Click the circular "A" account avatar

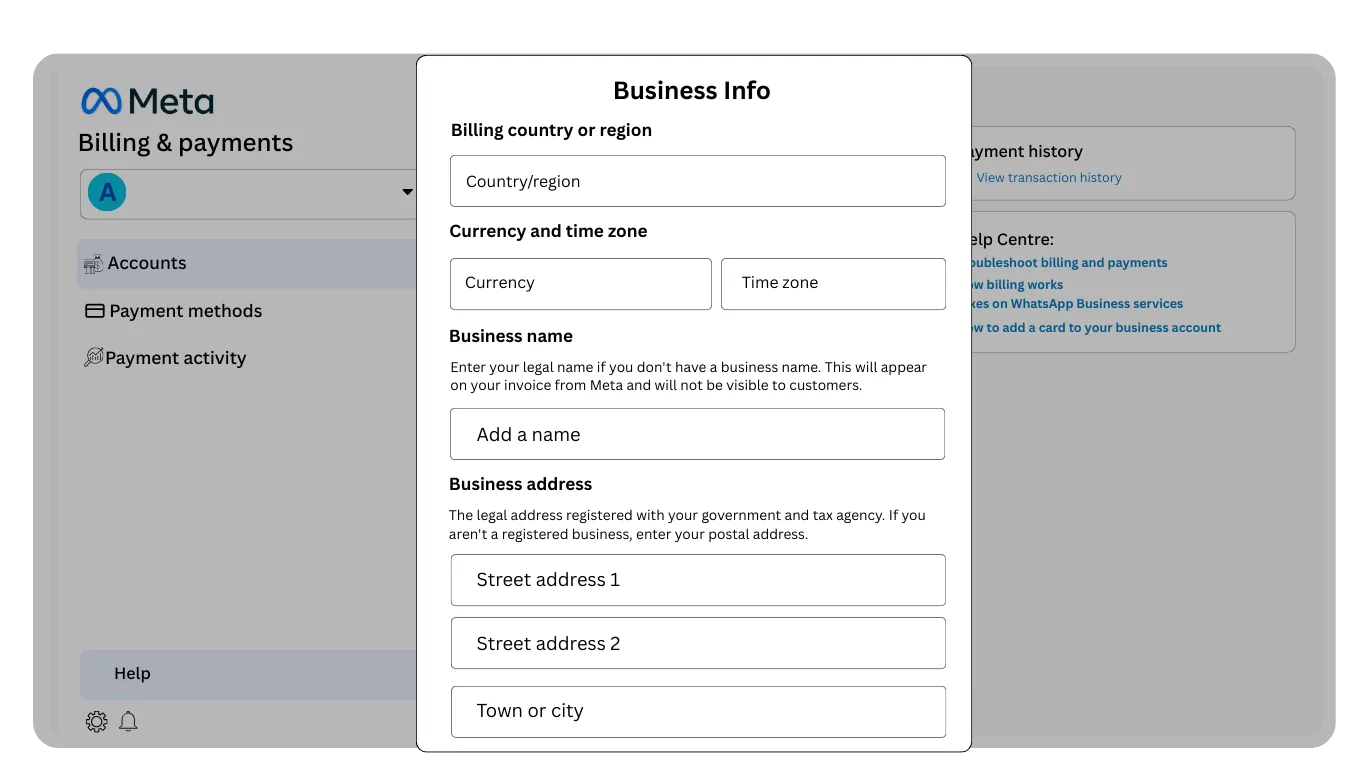point(107,192)
